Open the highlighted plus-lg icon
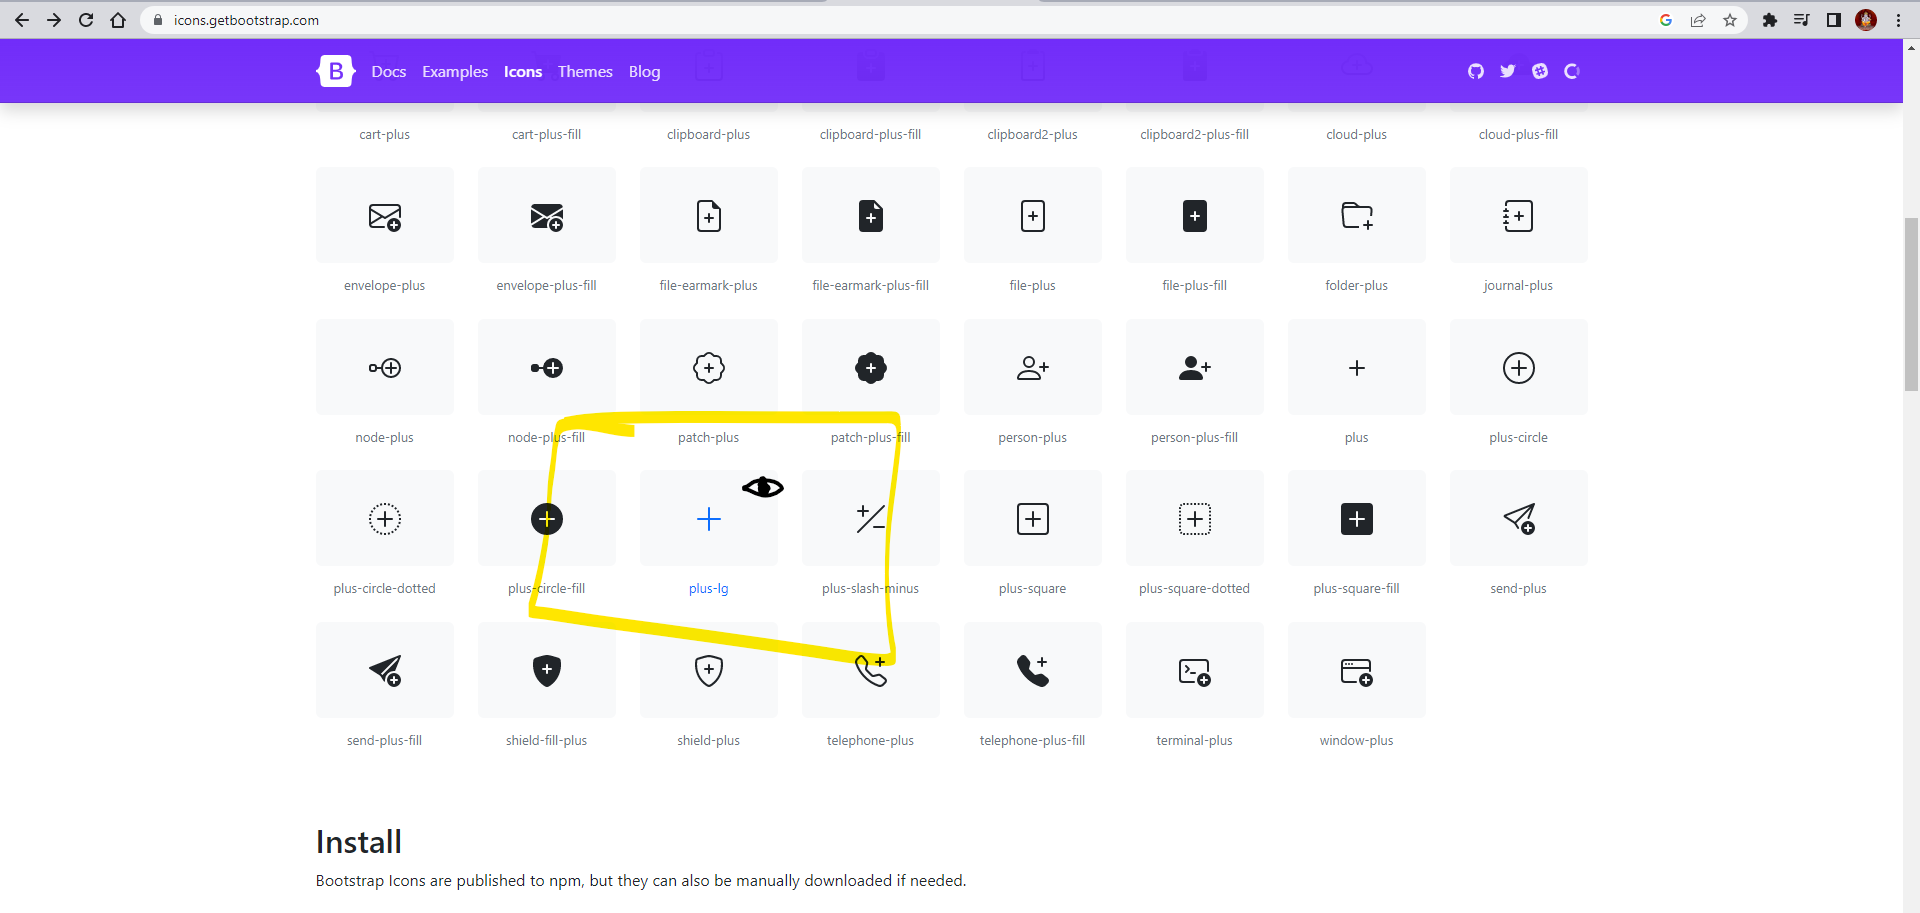The width and height of the screenshot is (1920, 913). (x=708, y=518)
